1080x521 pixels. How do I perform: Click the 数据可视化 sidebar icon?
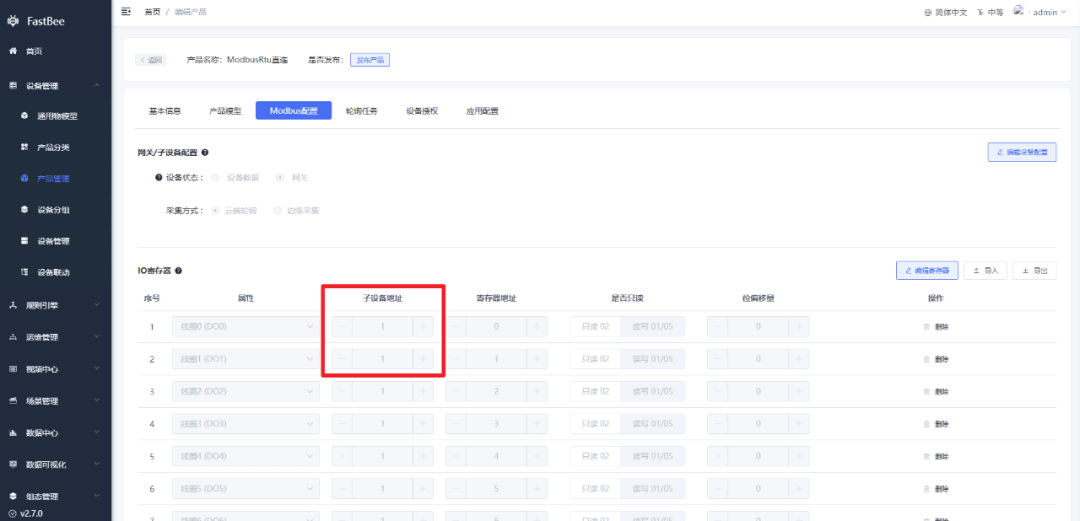(12, 464)
